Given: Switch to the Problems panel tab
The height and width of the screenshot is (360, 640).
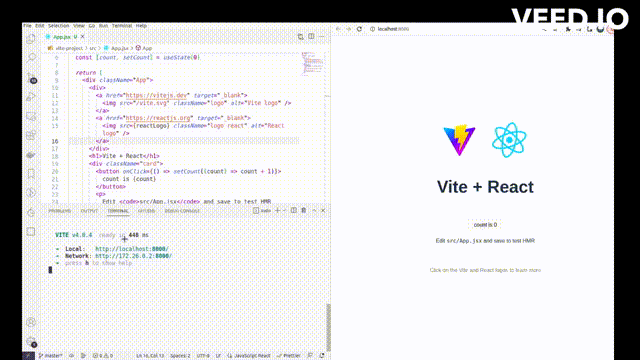Looking at the screenshot, I should point(60,211).
